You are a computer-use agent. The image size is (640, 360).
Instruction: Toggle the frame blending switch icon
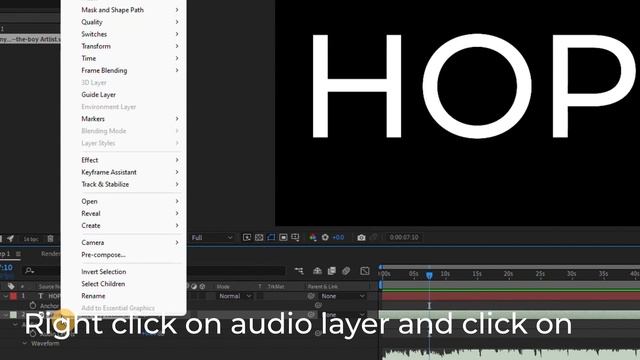pos(331,271)
